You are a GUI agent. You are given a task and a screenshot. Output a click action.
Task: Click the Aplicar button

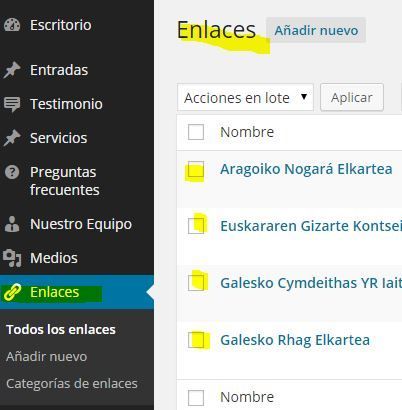352,98
